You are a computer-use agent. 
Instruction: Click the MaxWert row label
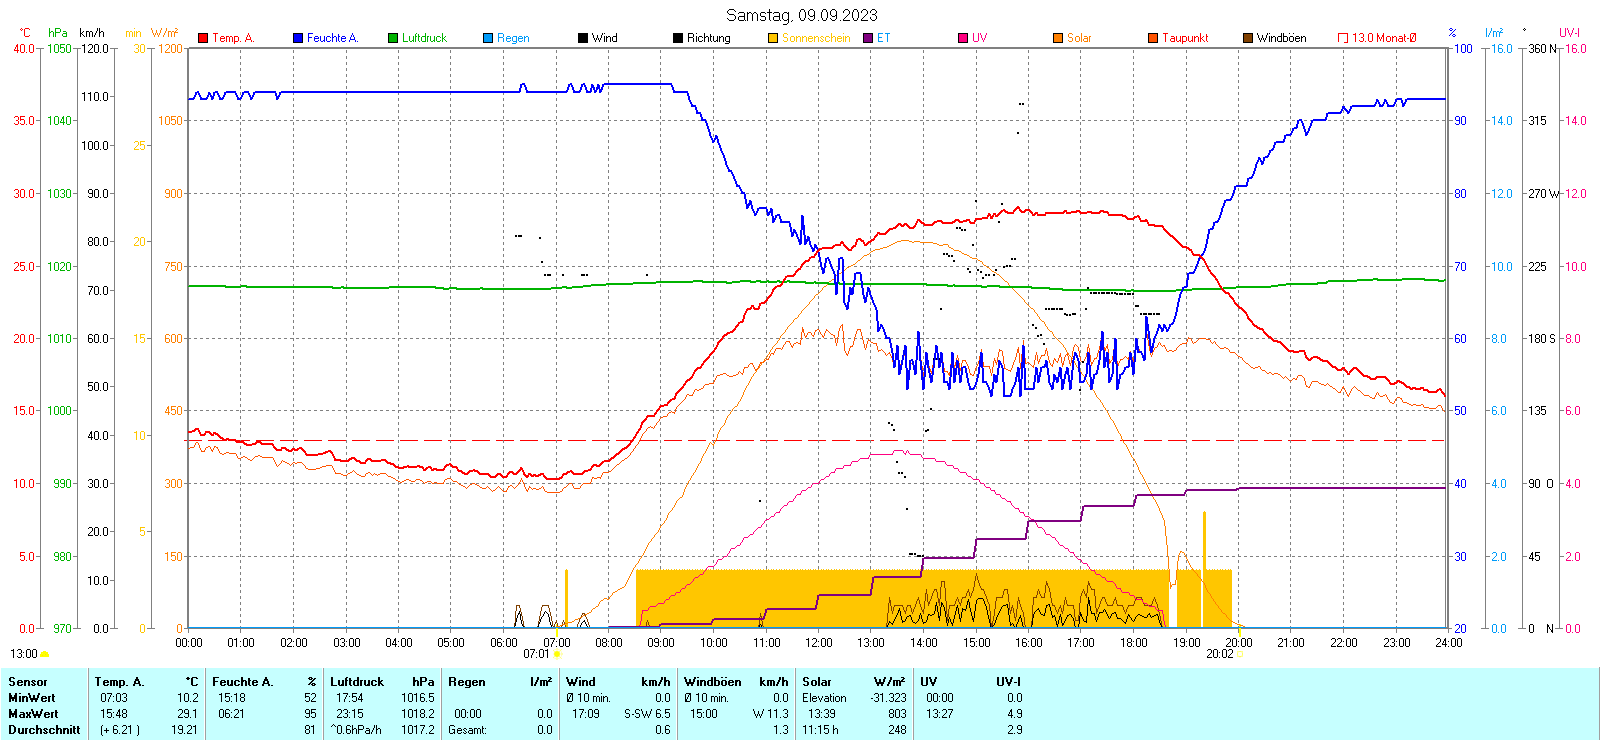point(33,714)
